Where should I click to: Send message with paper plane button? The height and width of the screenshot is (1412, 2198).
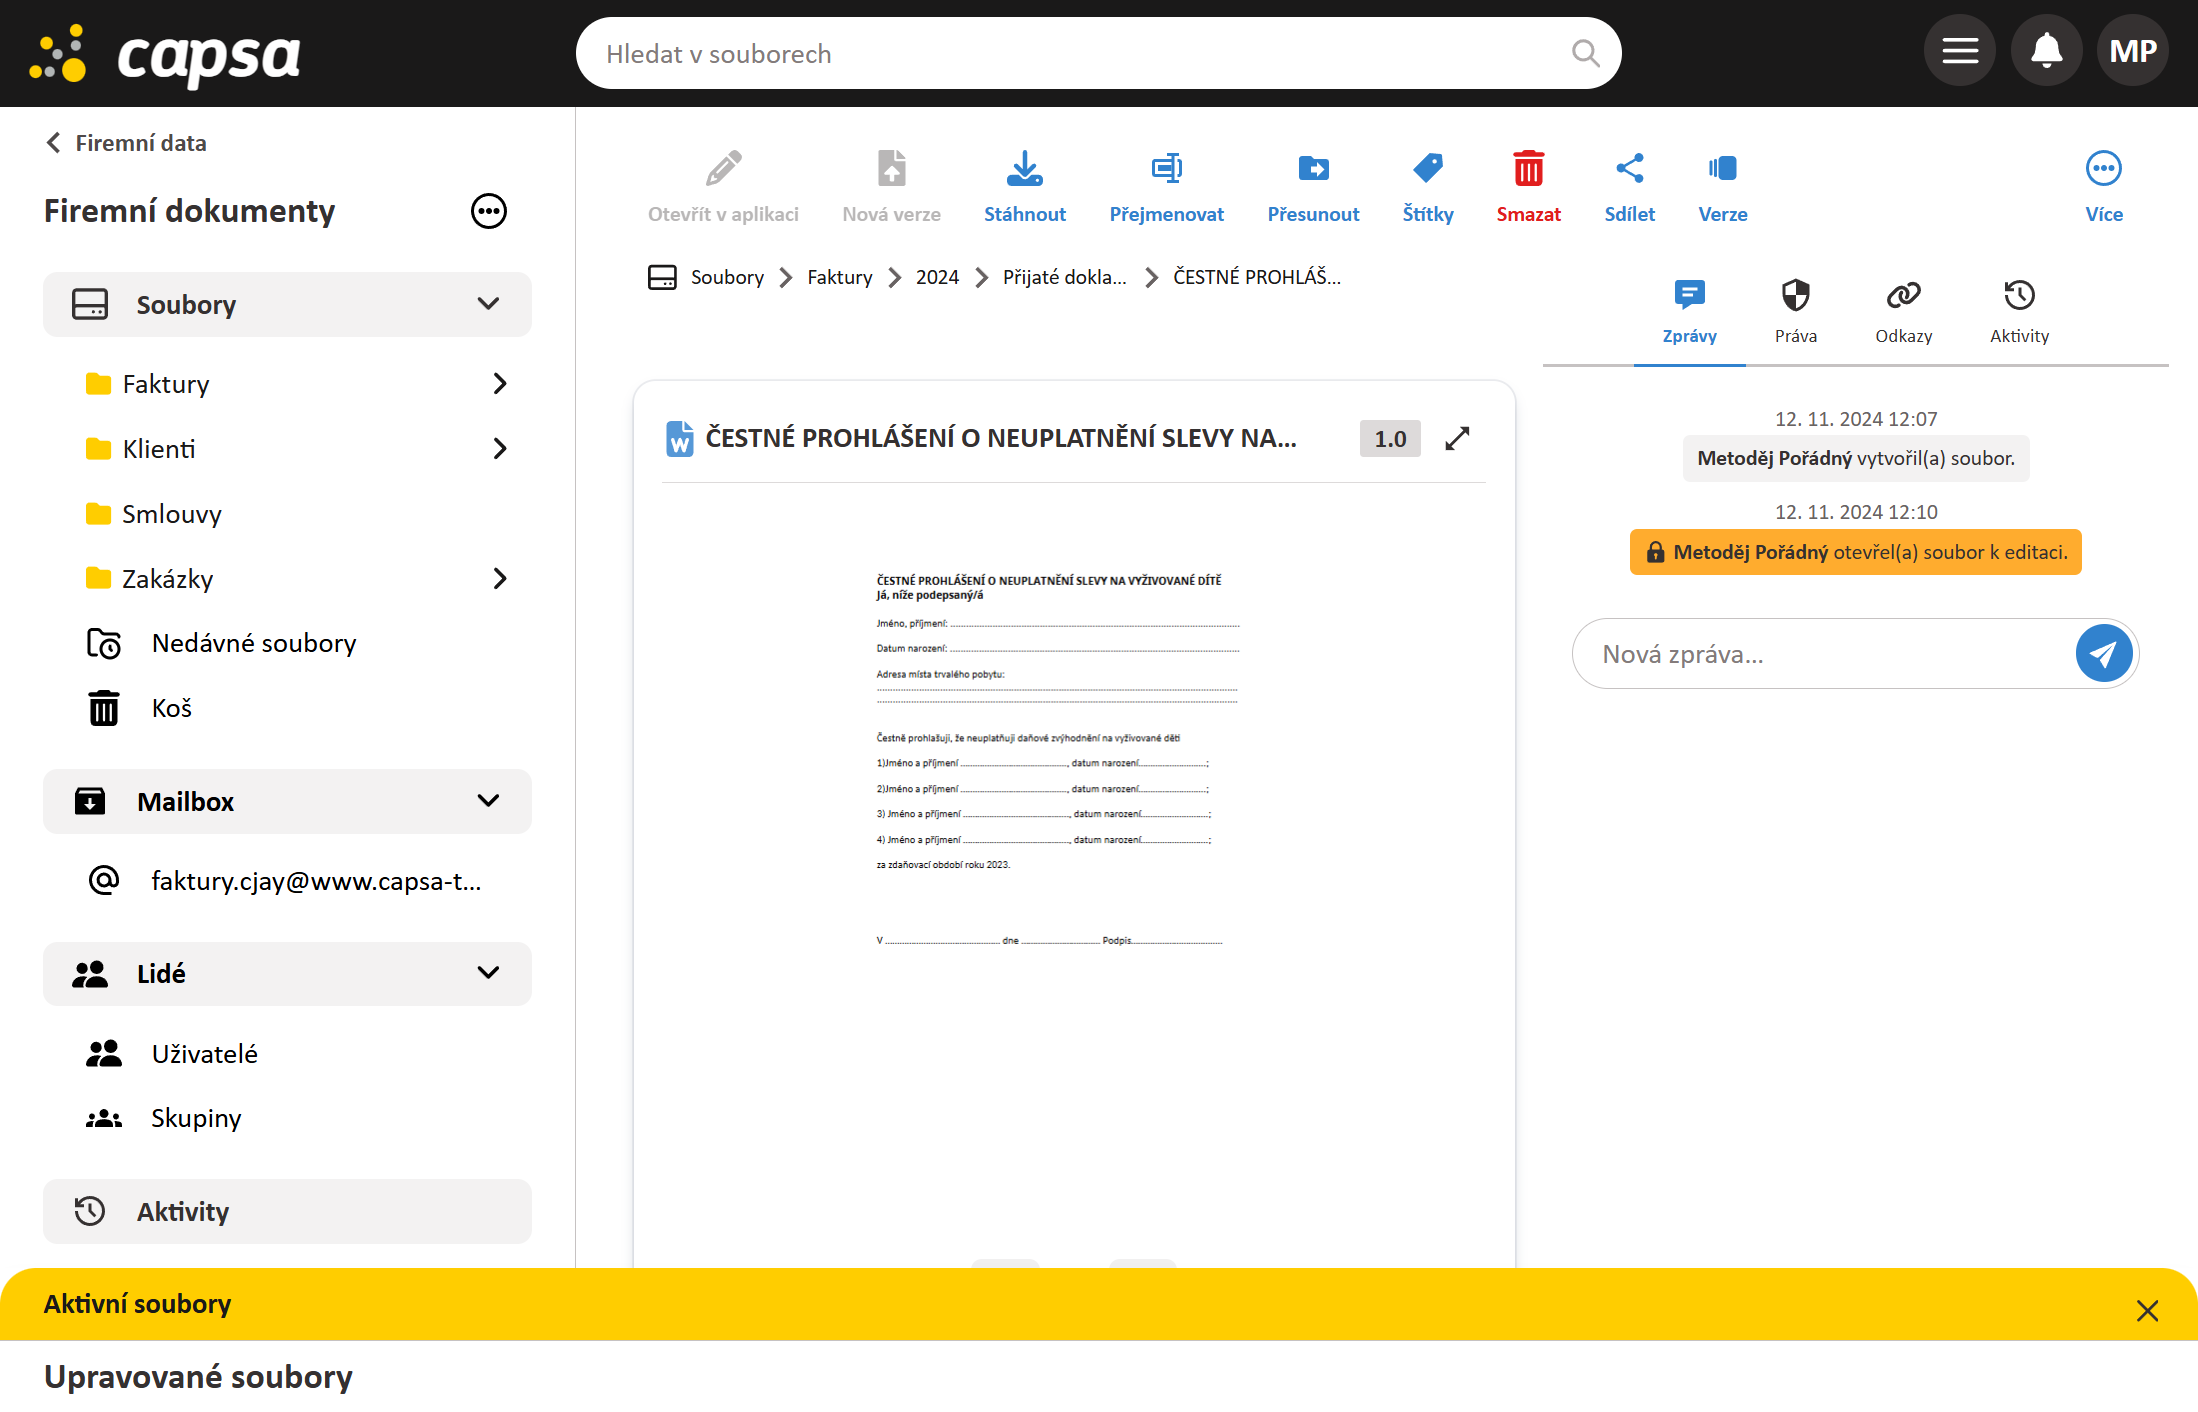(2103, 654)
